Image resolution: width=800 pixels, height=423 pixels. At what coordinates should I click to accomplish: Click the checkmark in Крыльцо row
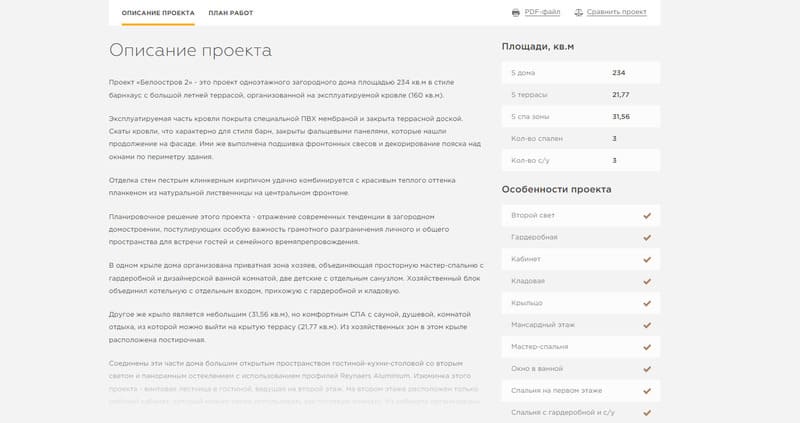click(647, 304)
